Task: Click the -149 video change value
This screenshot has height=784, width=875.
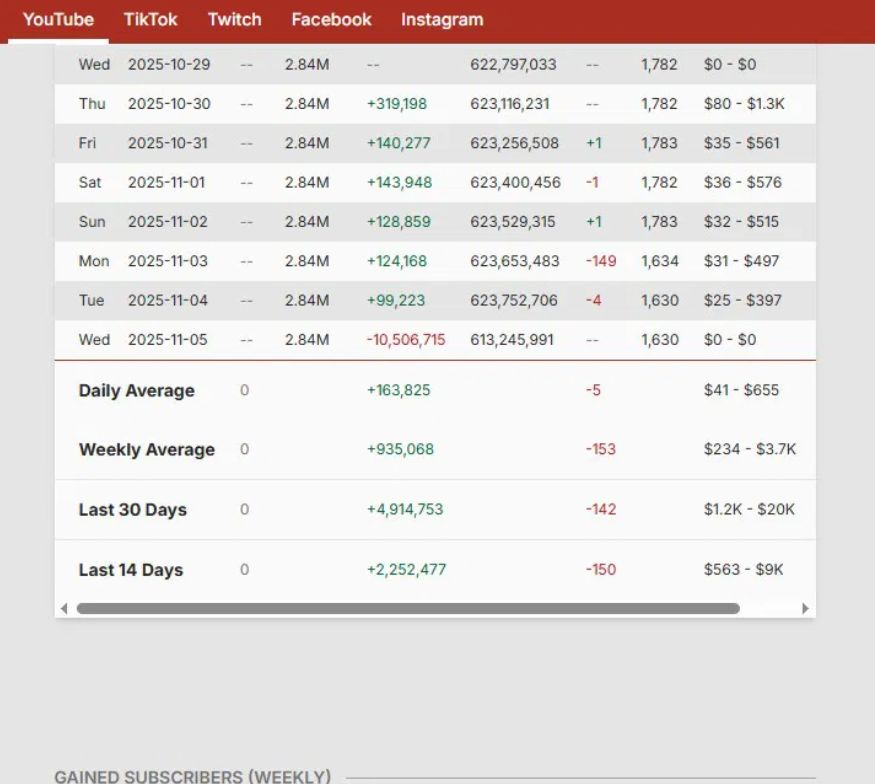Action: [x=601, y=261]
